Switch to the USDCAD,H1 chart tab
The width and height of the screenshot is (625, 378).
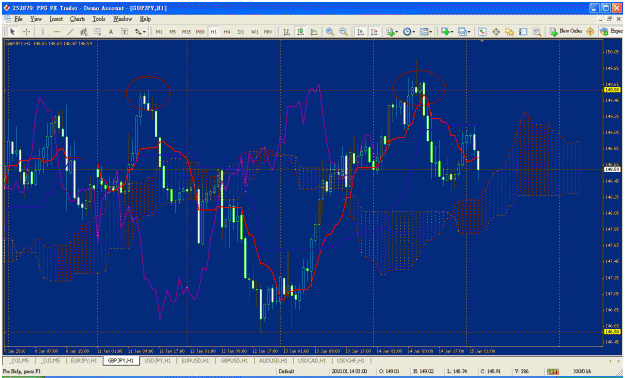point(312,361)
